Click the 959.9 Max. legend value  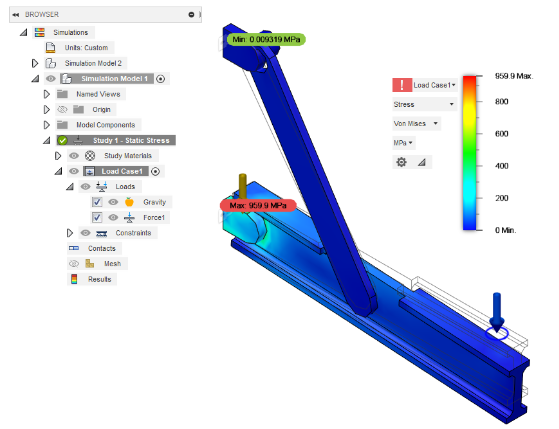[x=514, y=76]
